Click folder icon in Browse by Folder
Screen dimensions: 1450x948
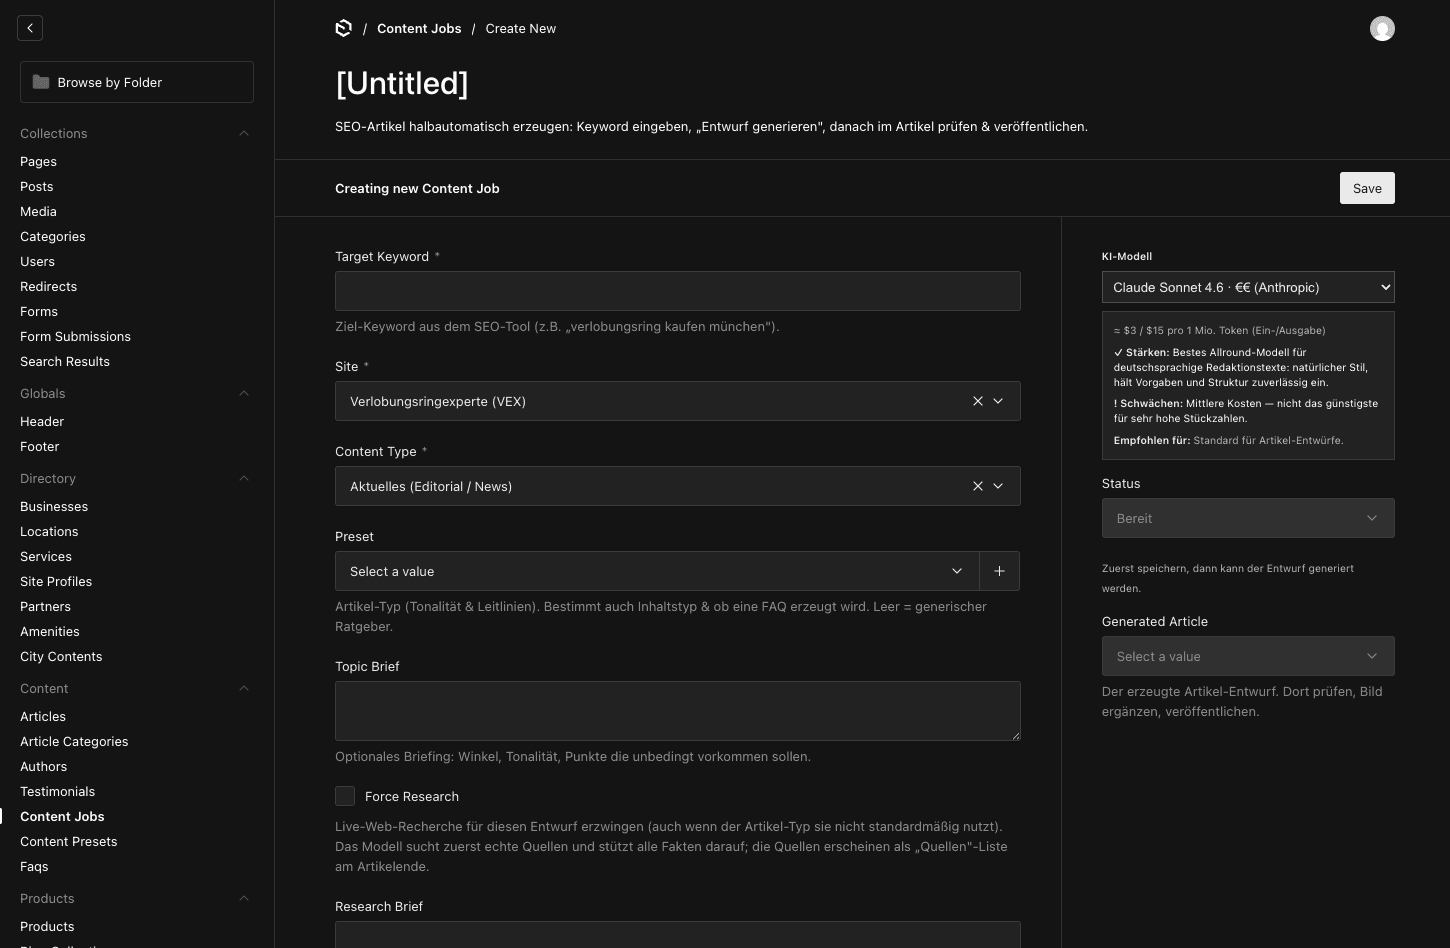pyautogui.click(x=41, y=82)
